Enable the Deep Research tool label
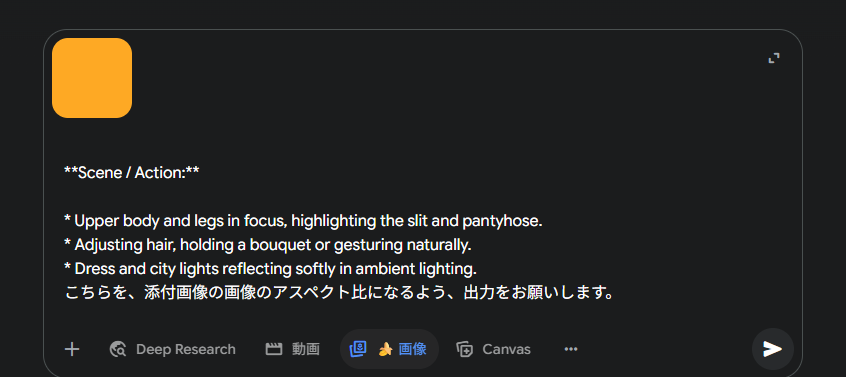846x377 pixels. [x=186, y=349]
